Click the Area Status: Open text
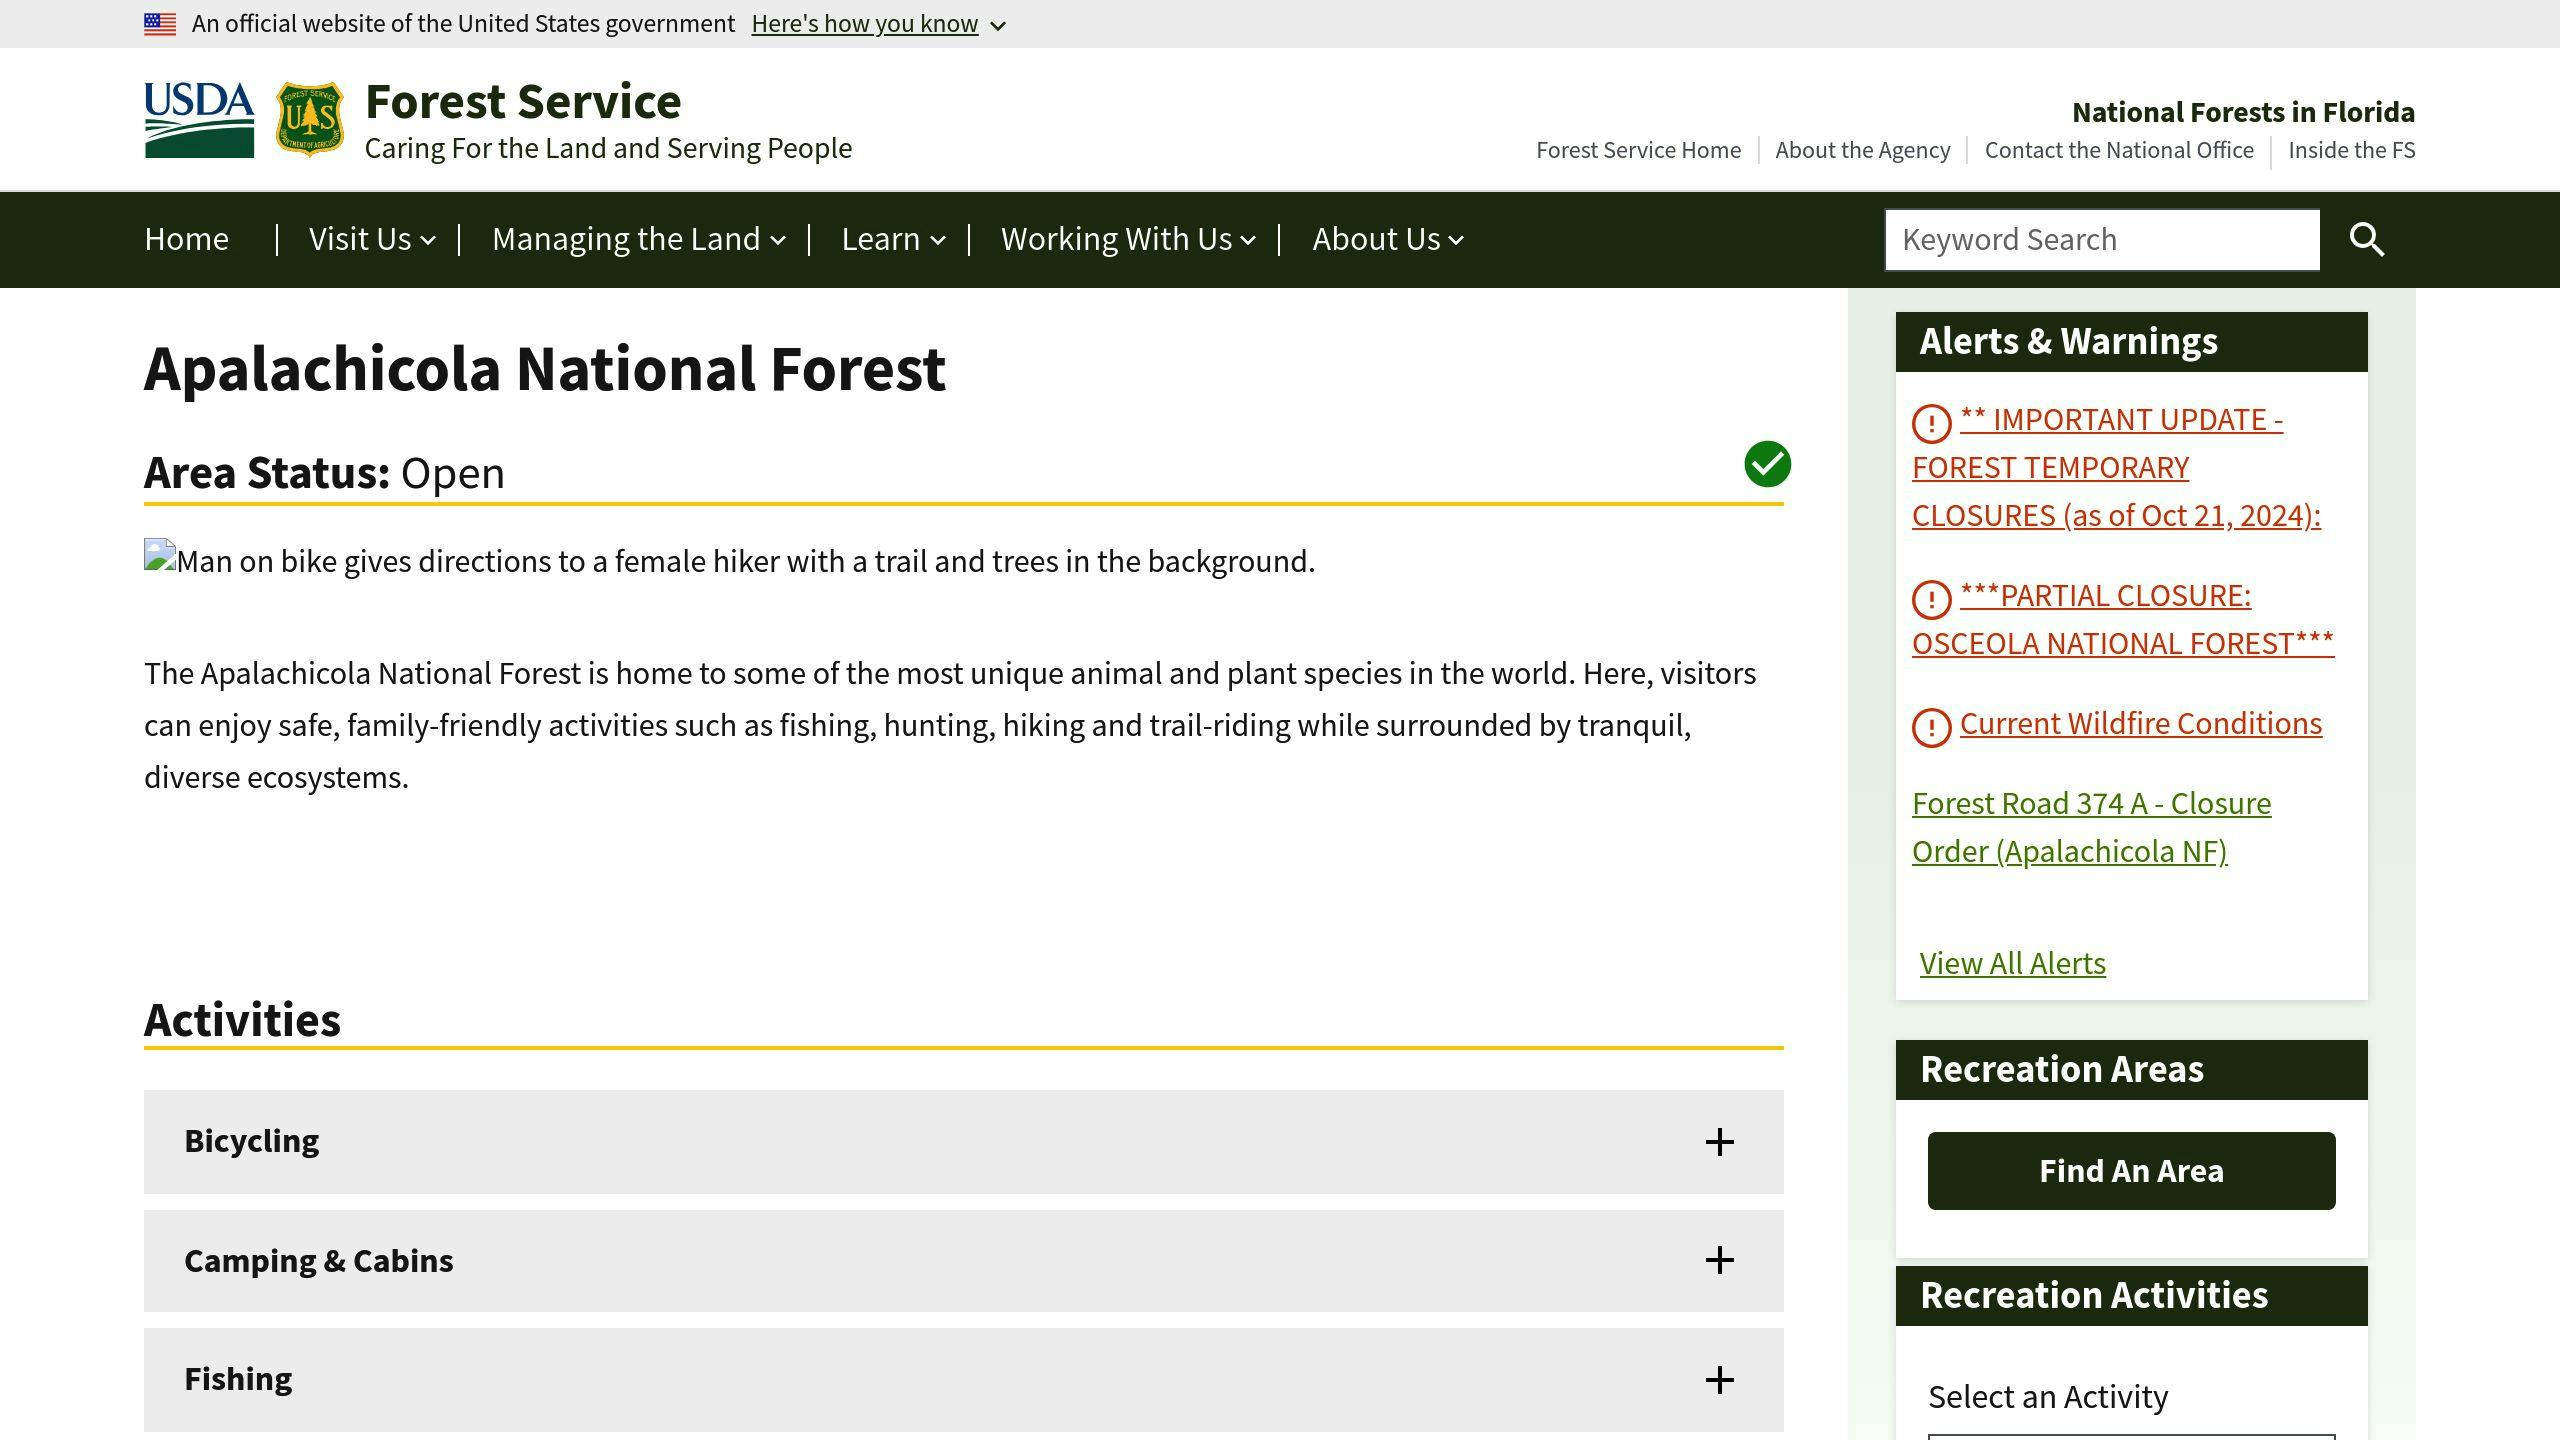 324,473
